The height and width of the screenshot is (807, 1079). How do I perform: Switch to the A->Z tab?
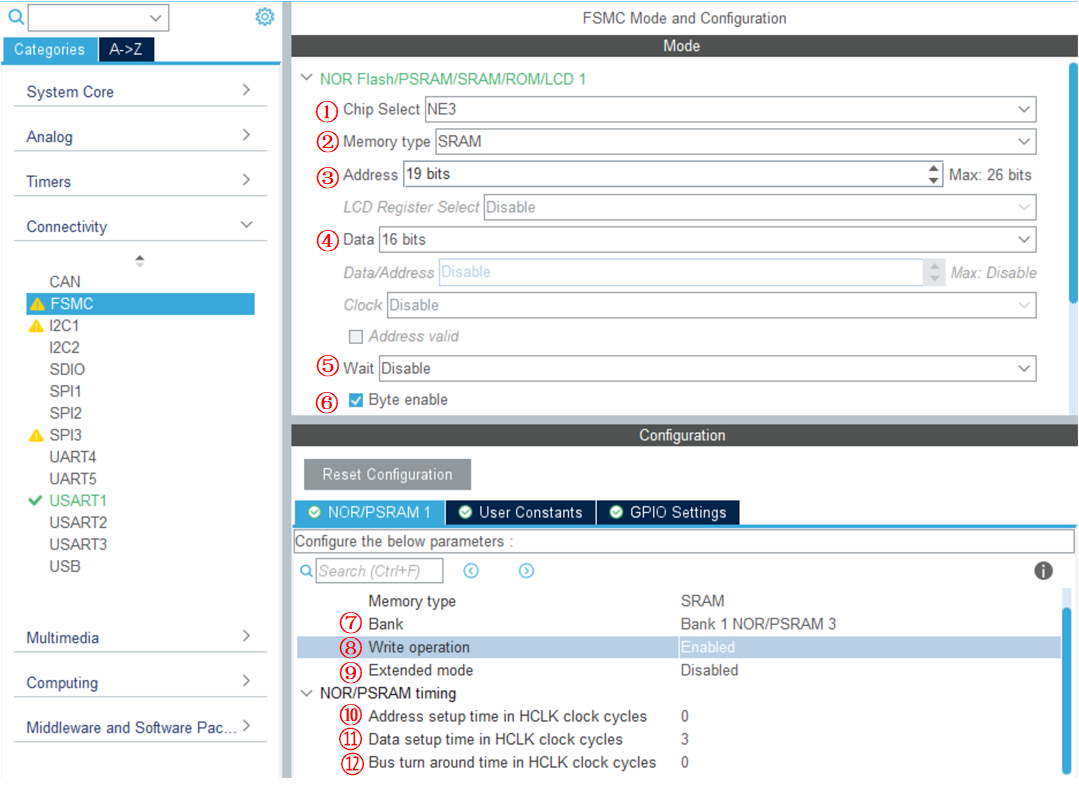tap(126, 49)
